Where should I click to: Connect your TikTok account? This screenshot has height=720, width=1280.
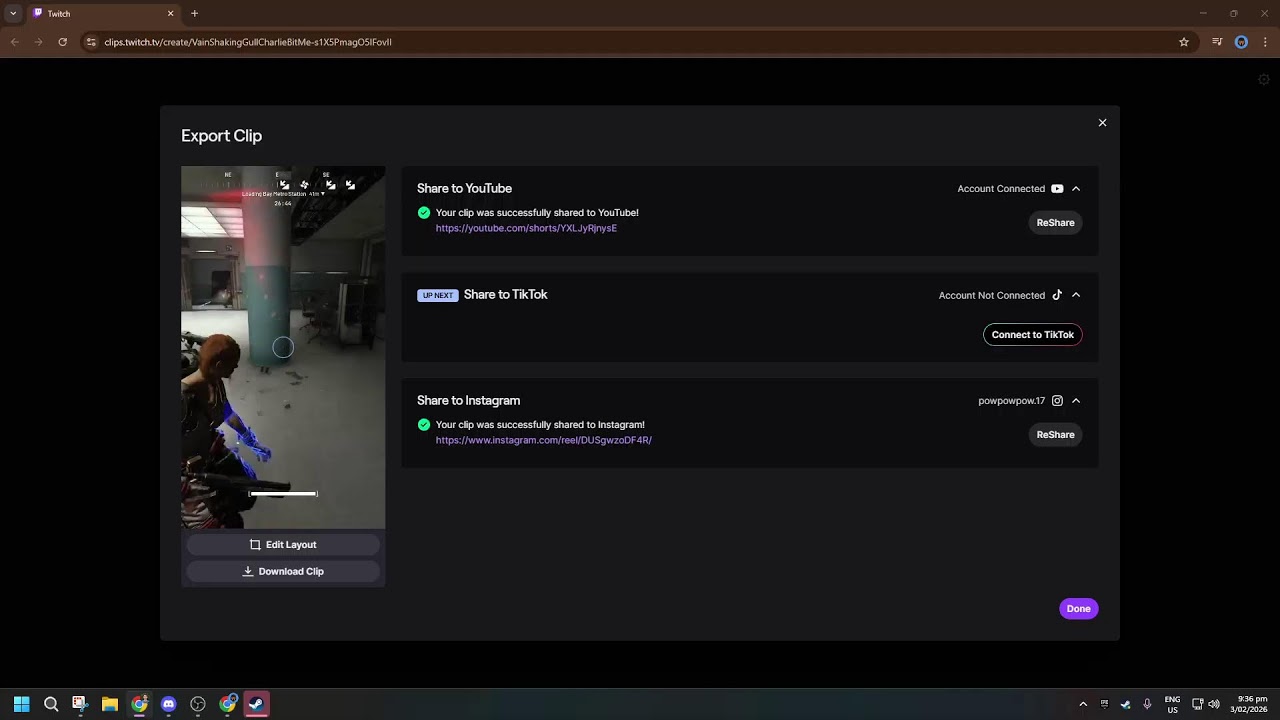tap(1032, 335)
